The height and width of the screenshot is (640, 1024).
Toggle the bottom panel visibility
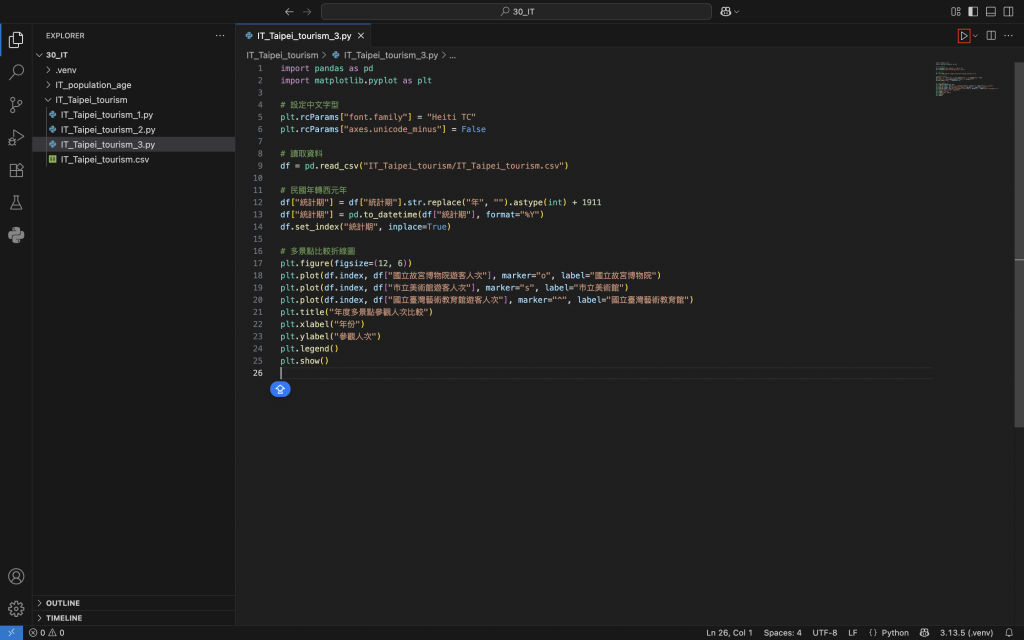point(991,11)
